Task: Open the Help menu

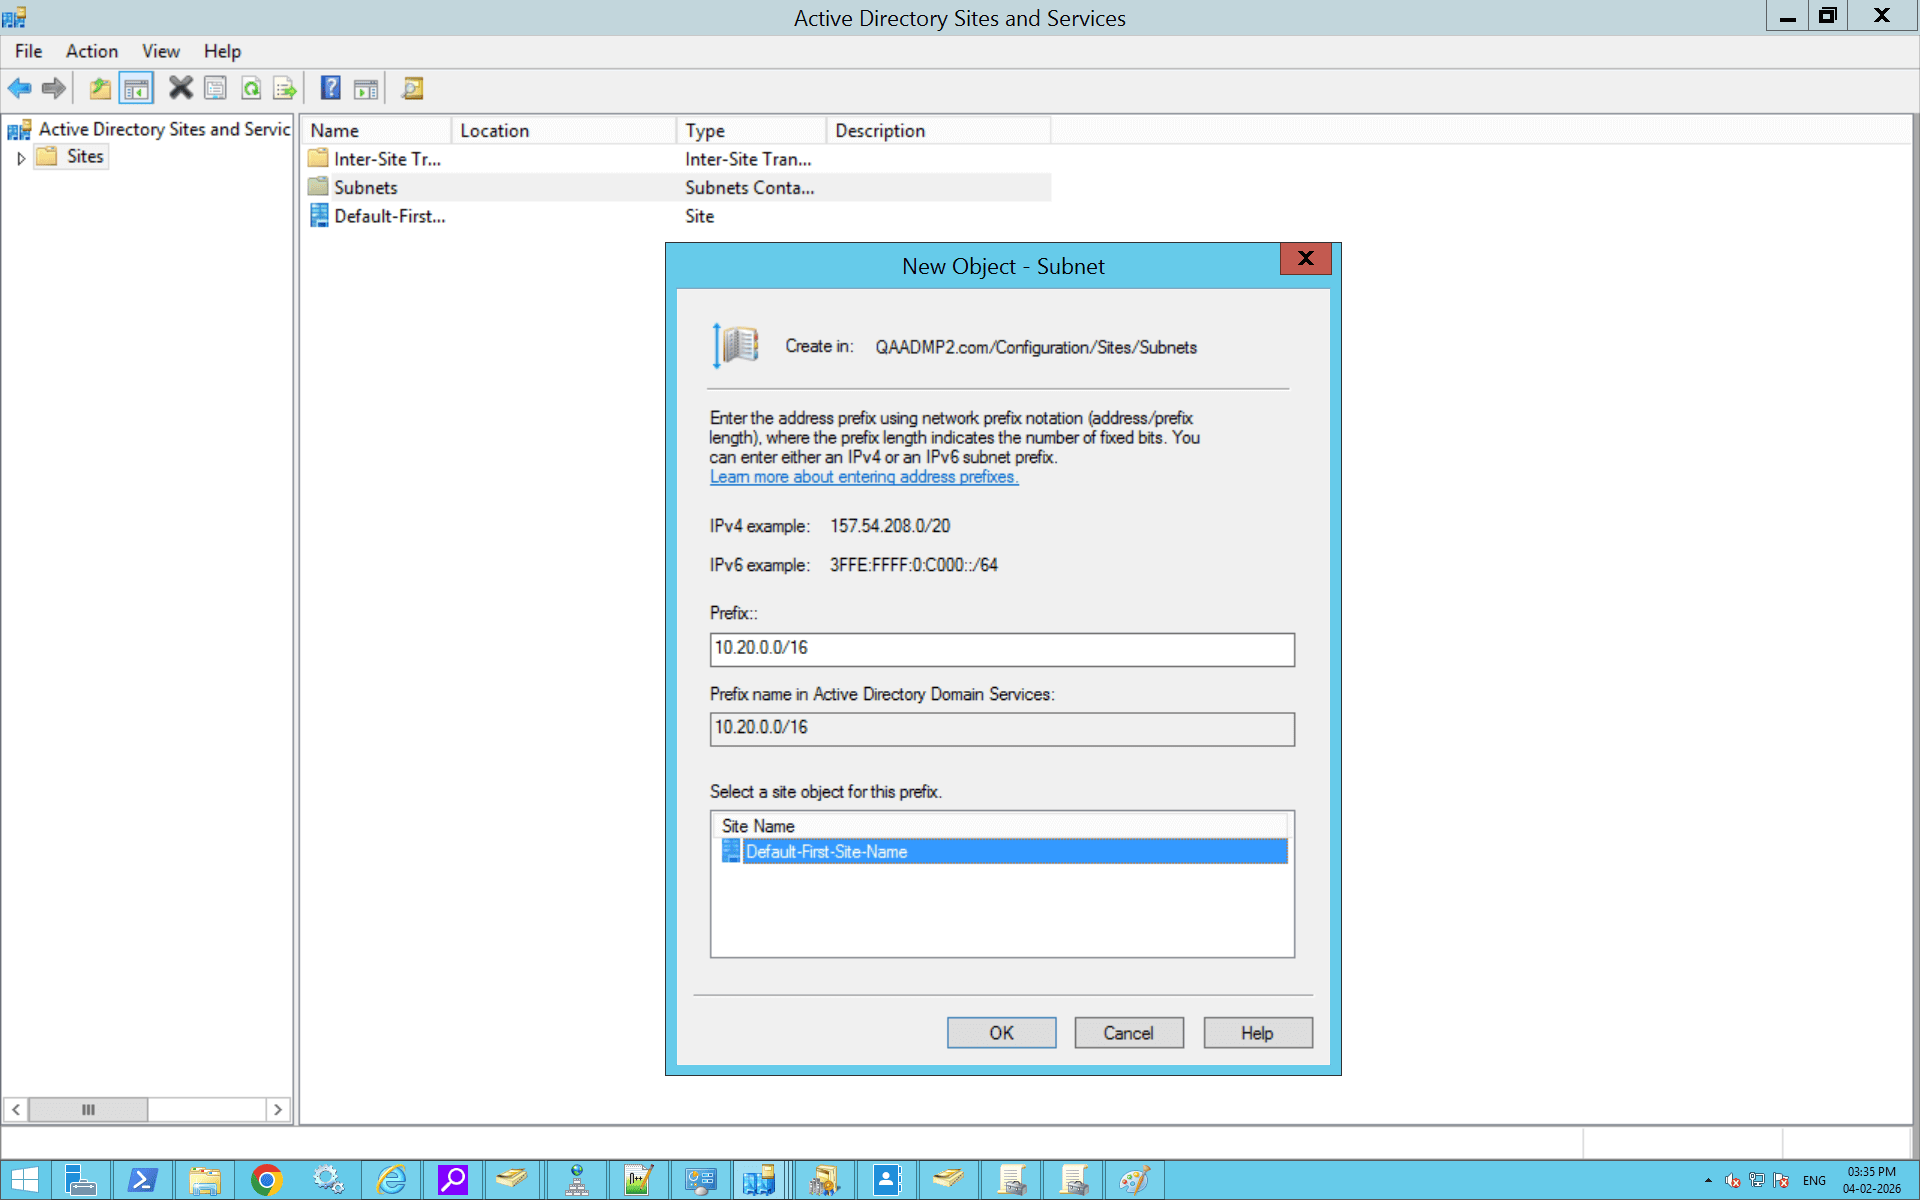Action: [222, 51]
